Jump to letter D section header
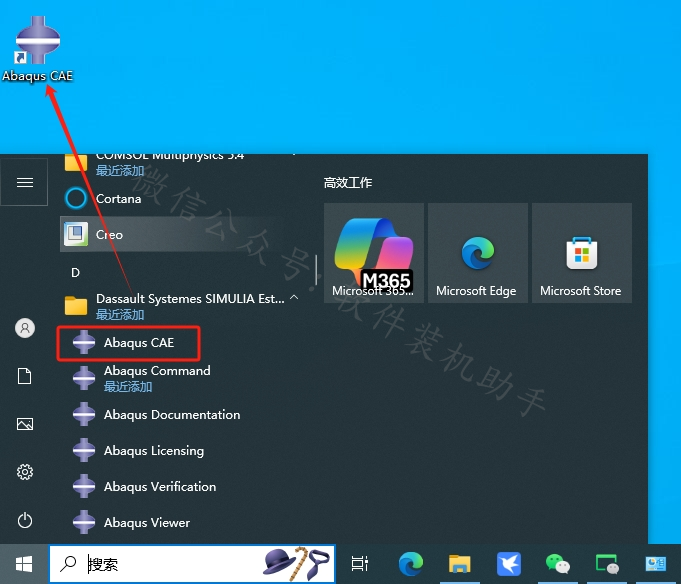This screenshot has height=584, width=681. click(x=75, y=273)
